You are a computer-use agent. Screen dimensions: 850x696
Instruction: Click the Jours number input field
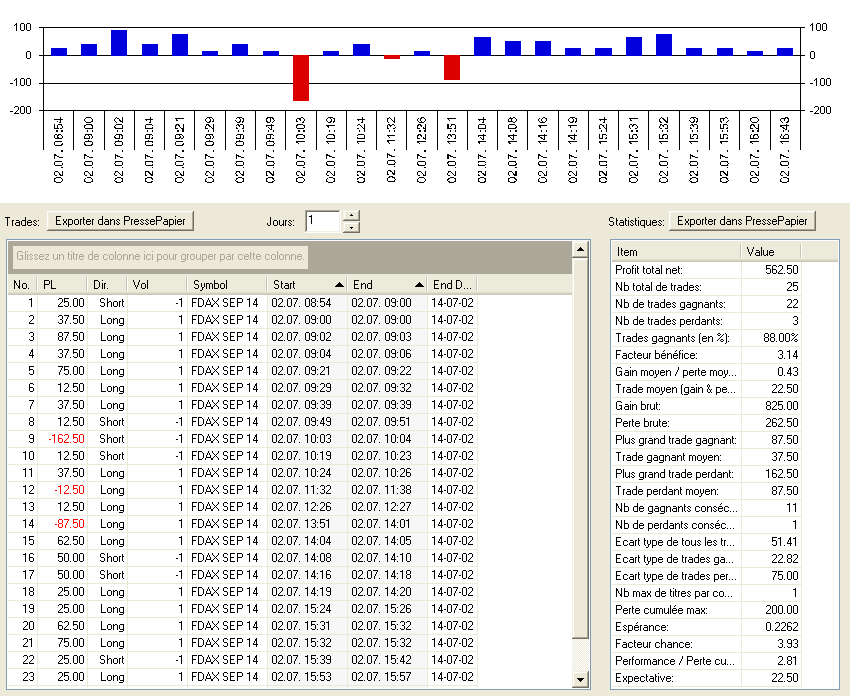click(x=323, y=221)
